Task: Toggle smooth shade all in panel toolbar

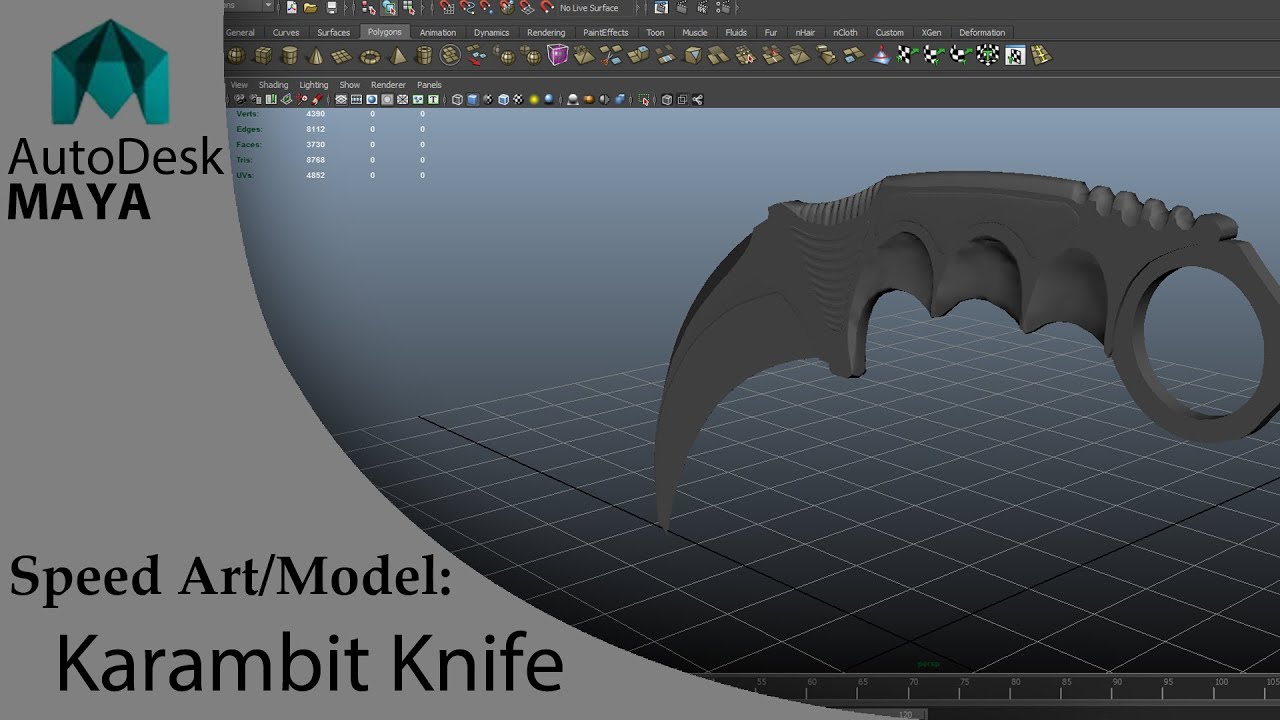Action: coord(473,99)
